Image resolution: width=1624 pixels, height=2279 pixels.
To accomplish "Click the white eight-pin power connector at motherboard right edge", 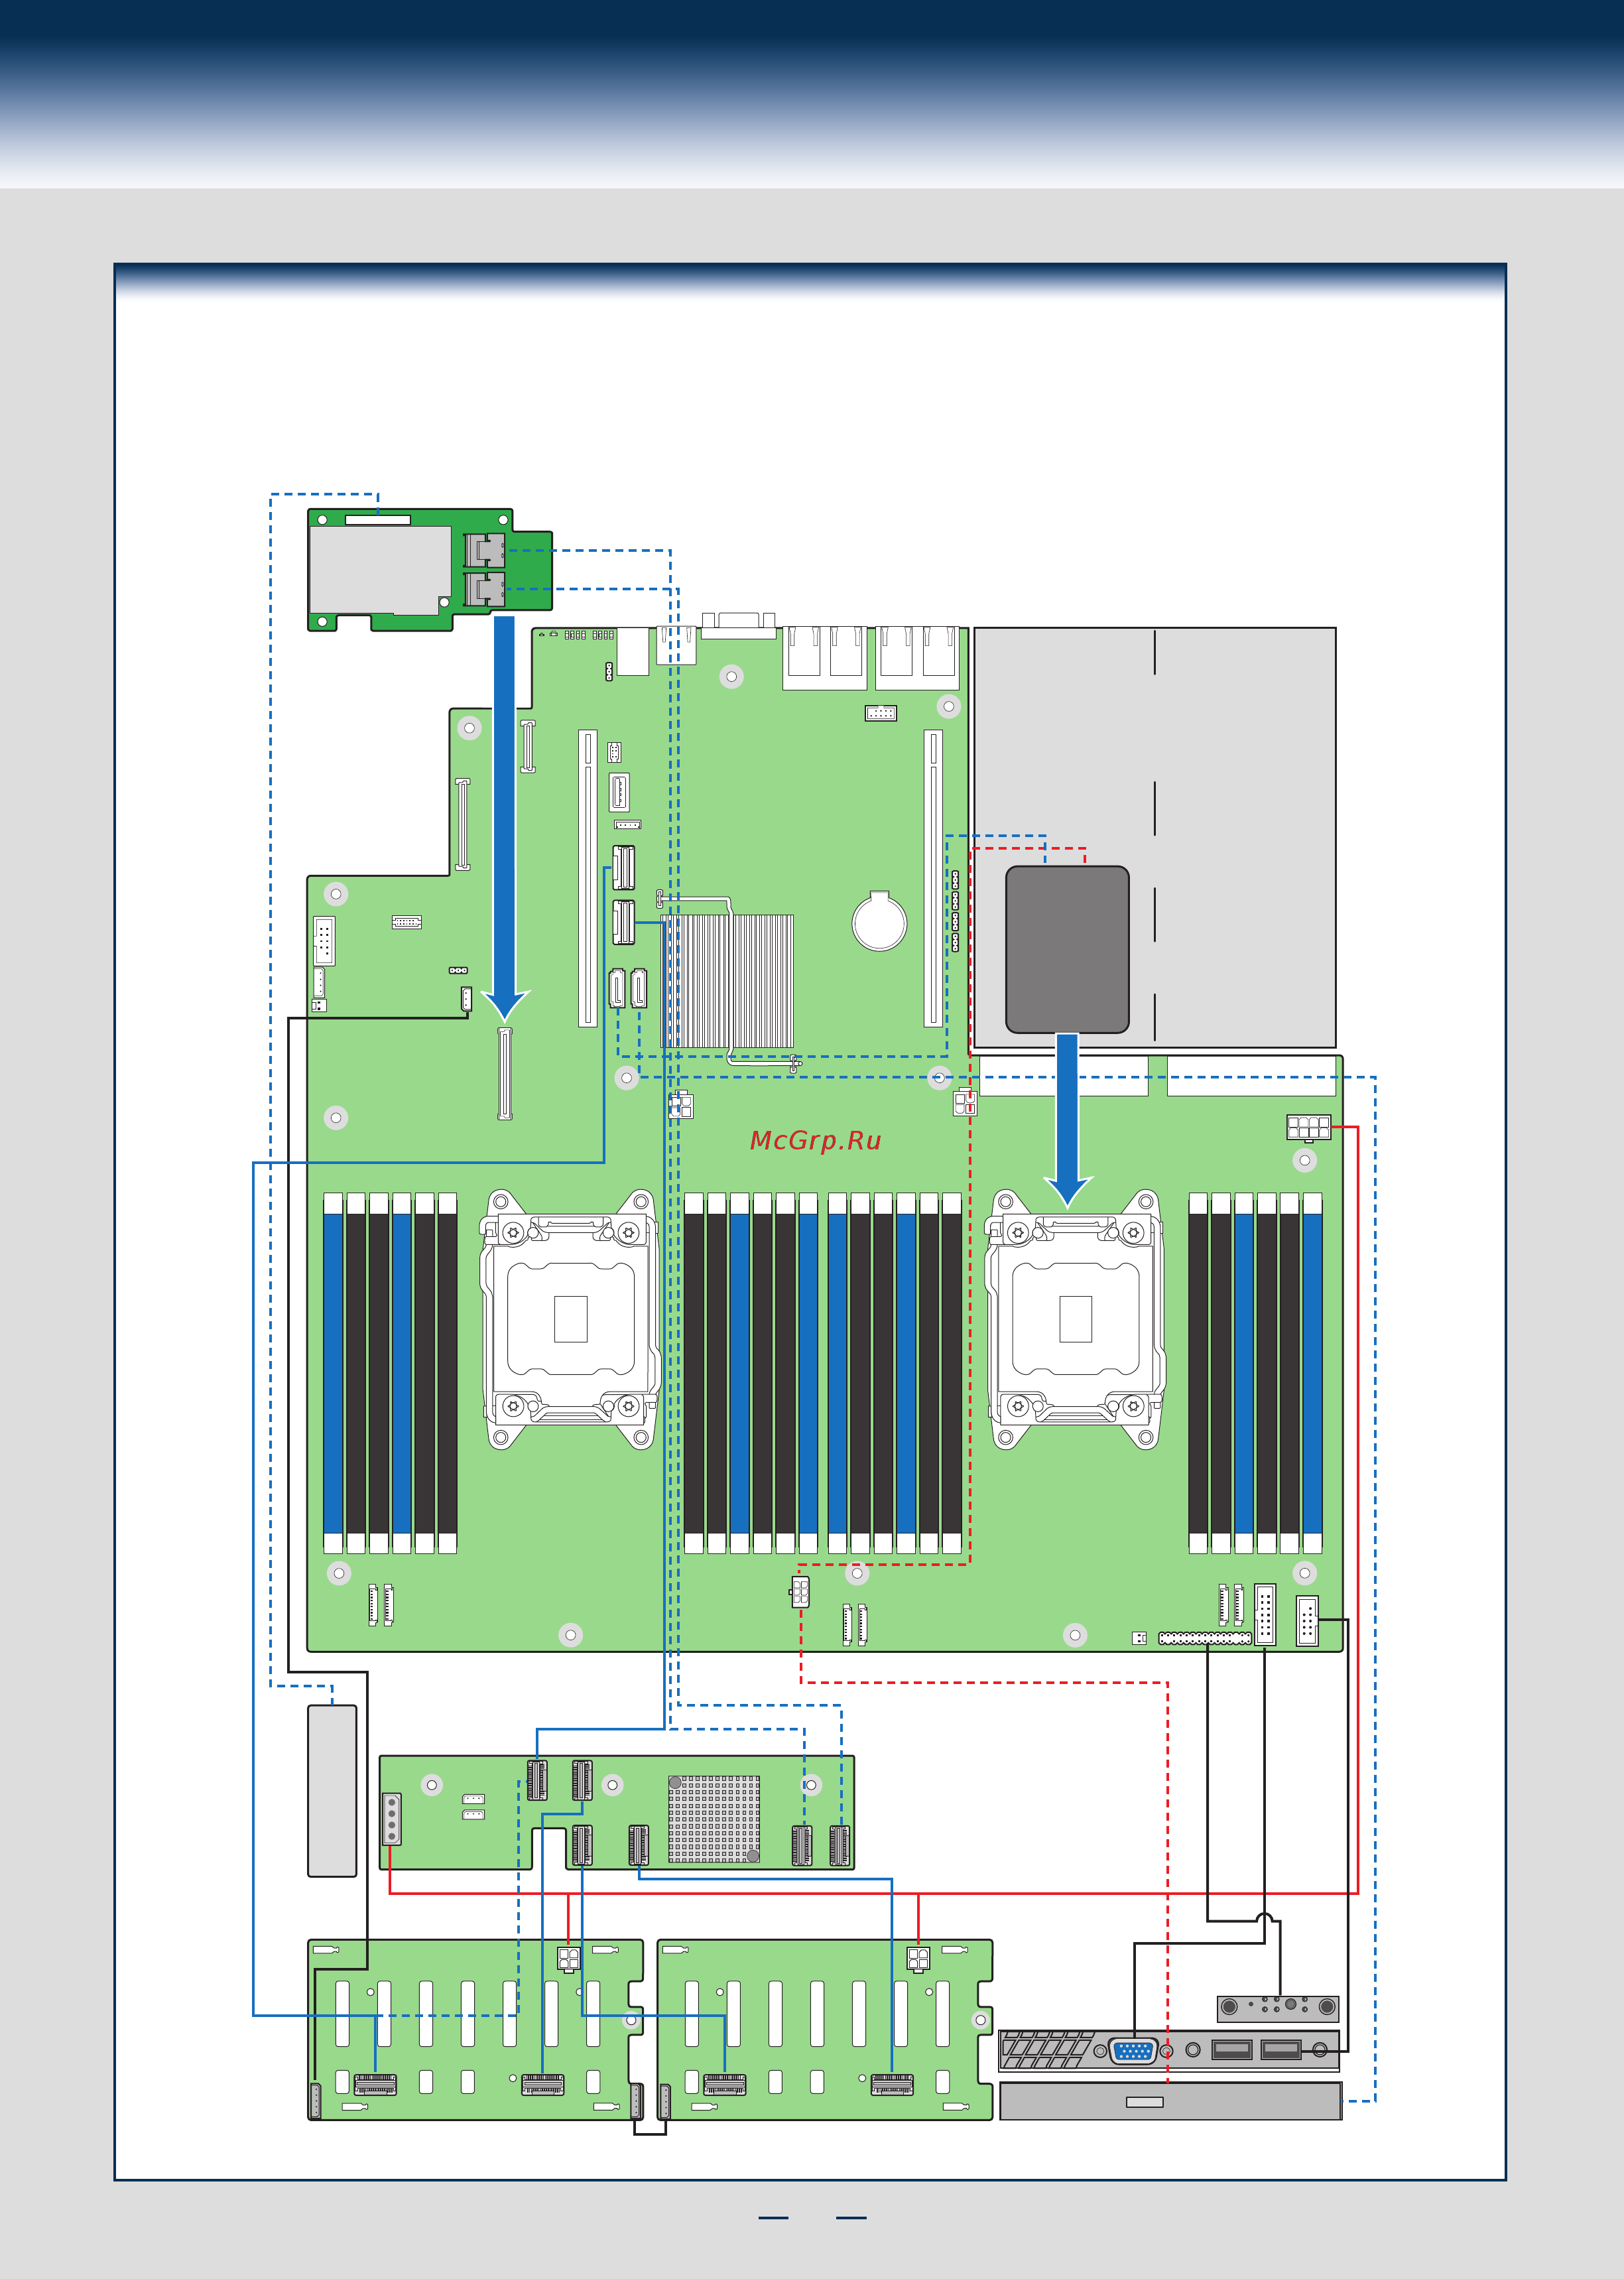I will (x=1308, y=1127).
